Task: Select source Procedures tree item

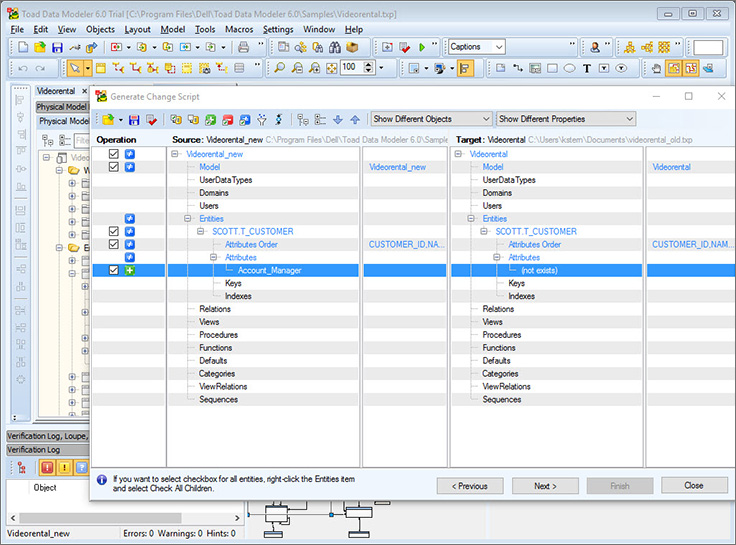Action: (218, 335)
